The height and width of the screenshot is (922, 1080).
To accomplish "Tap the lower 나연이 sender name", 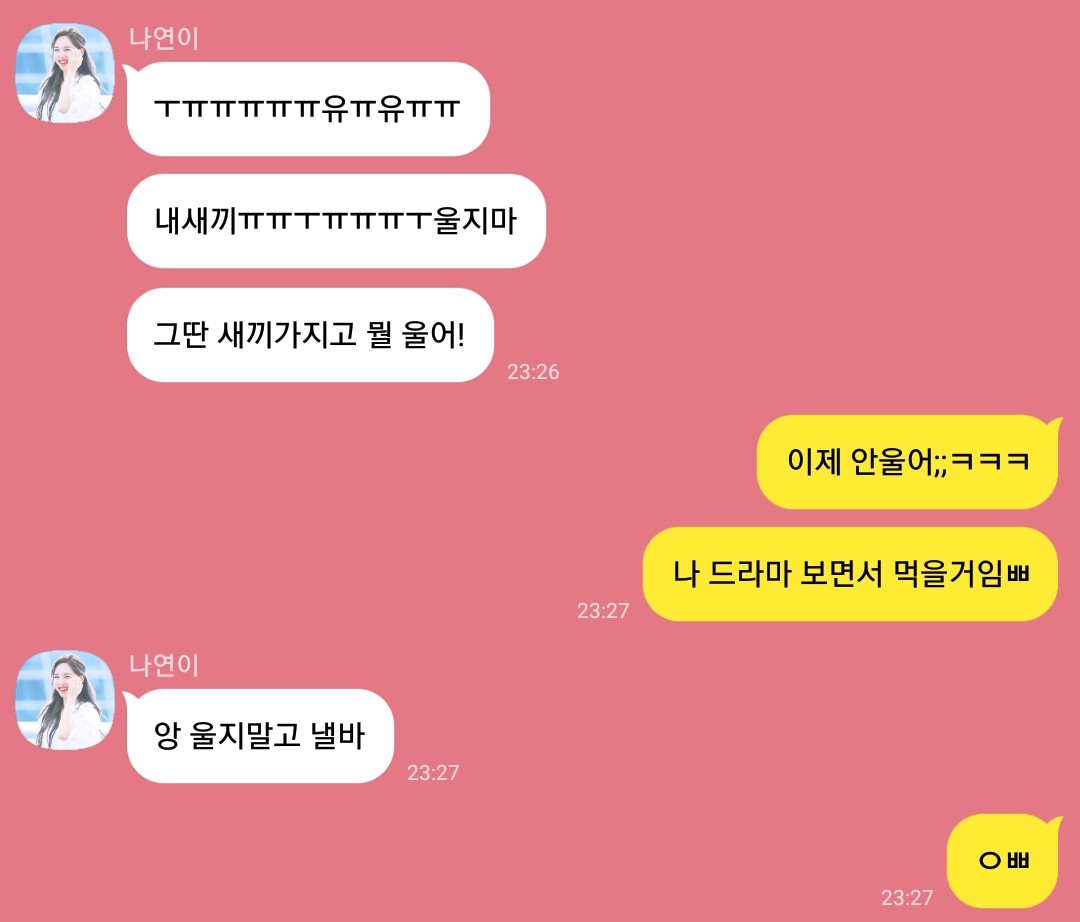I will coord(164,664).
